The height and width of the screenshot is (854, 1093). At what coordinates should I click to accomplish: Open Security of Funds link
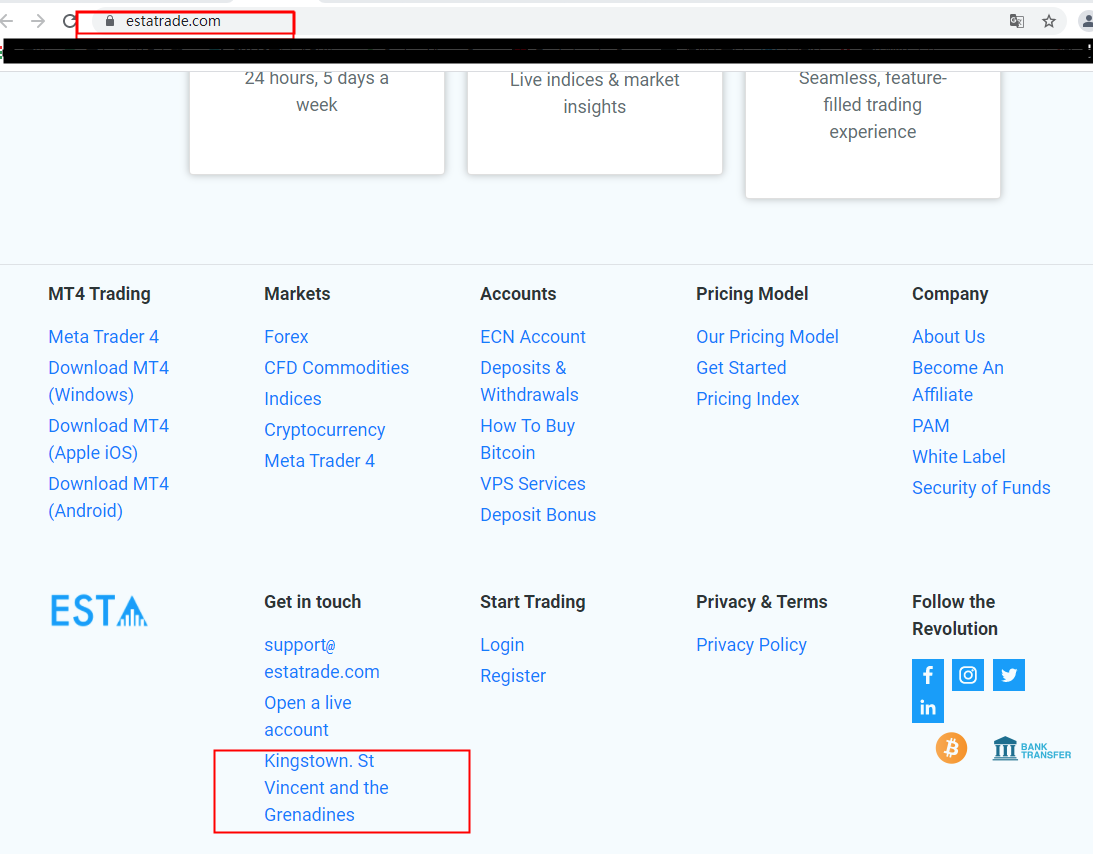pos(981,488)
